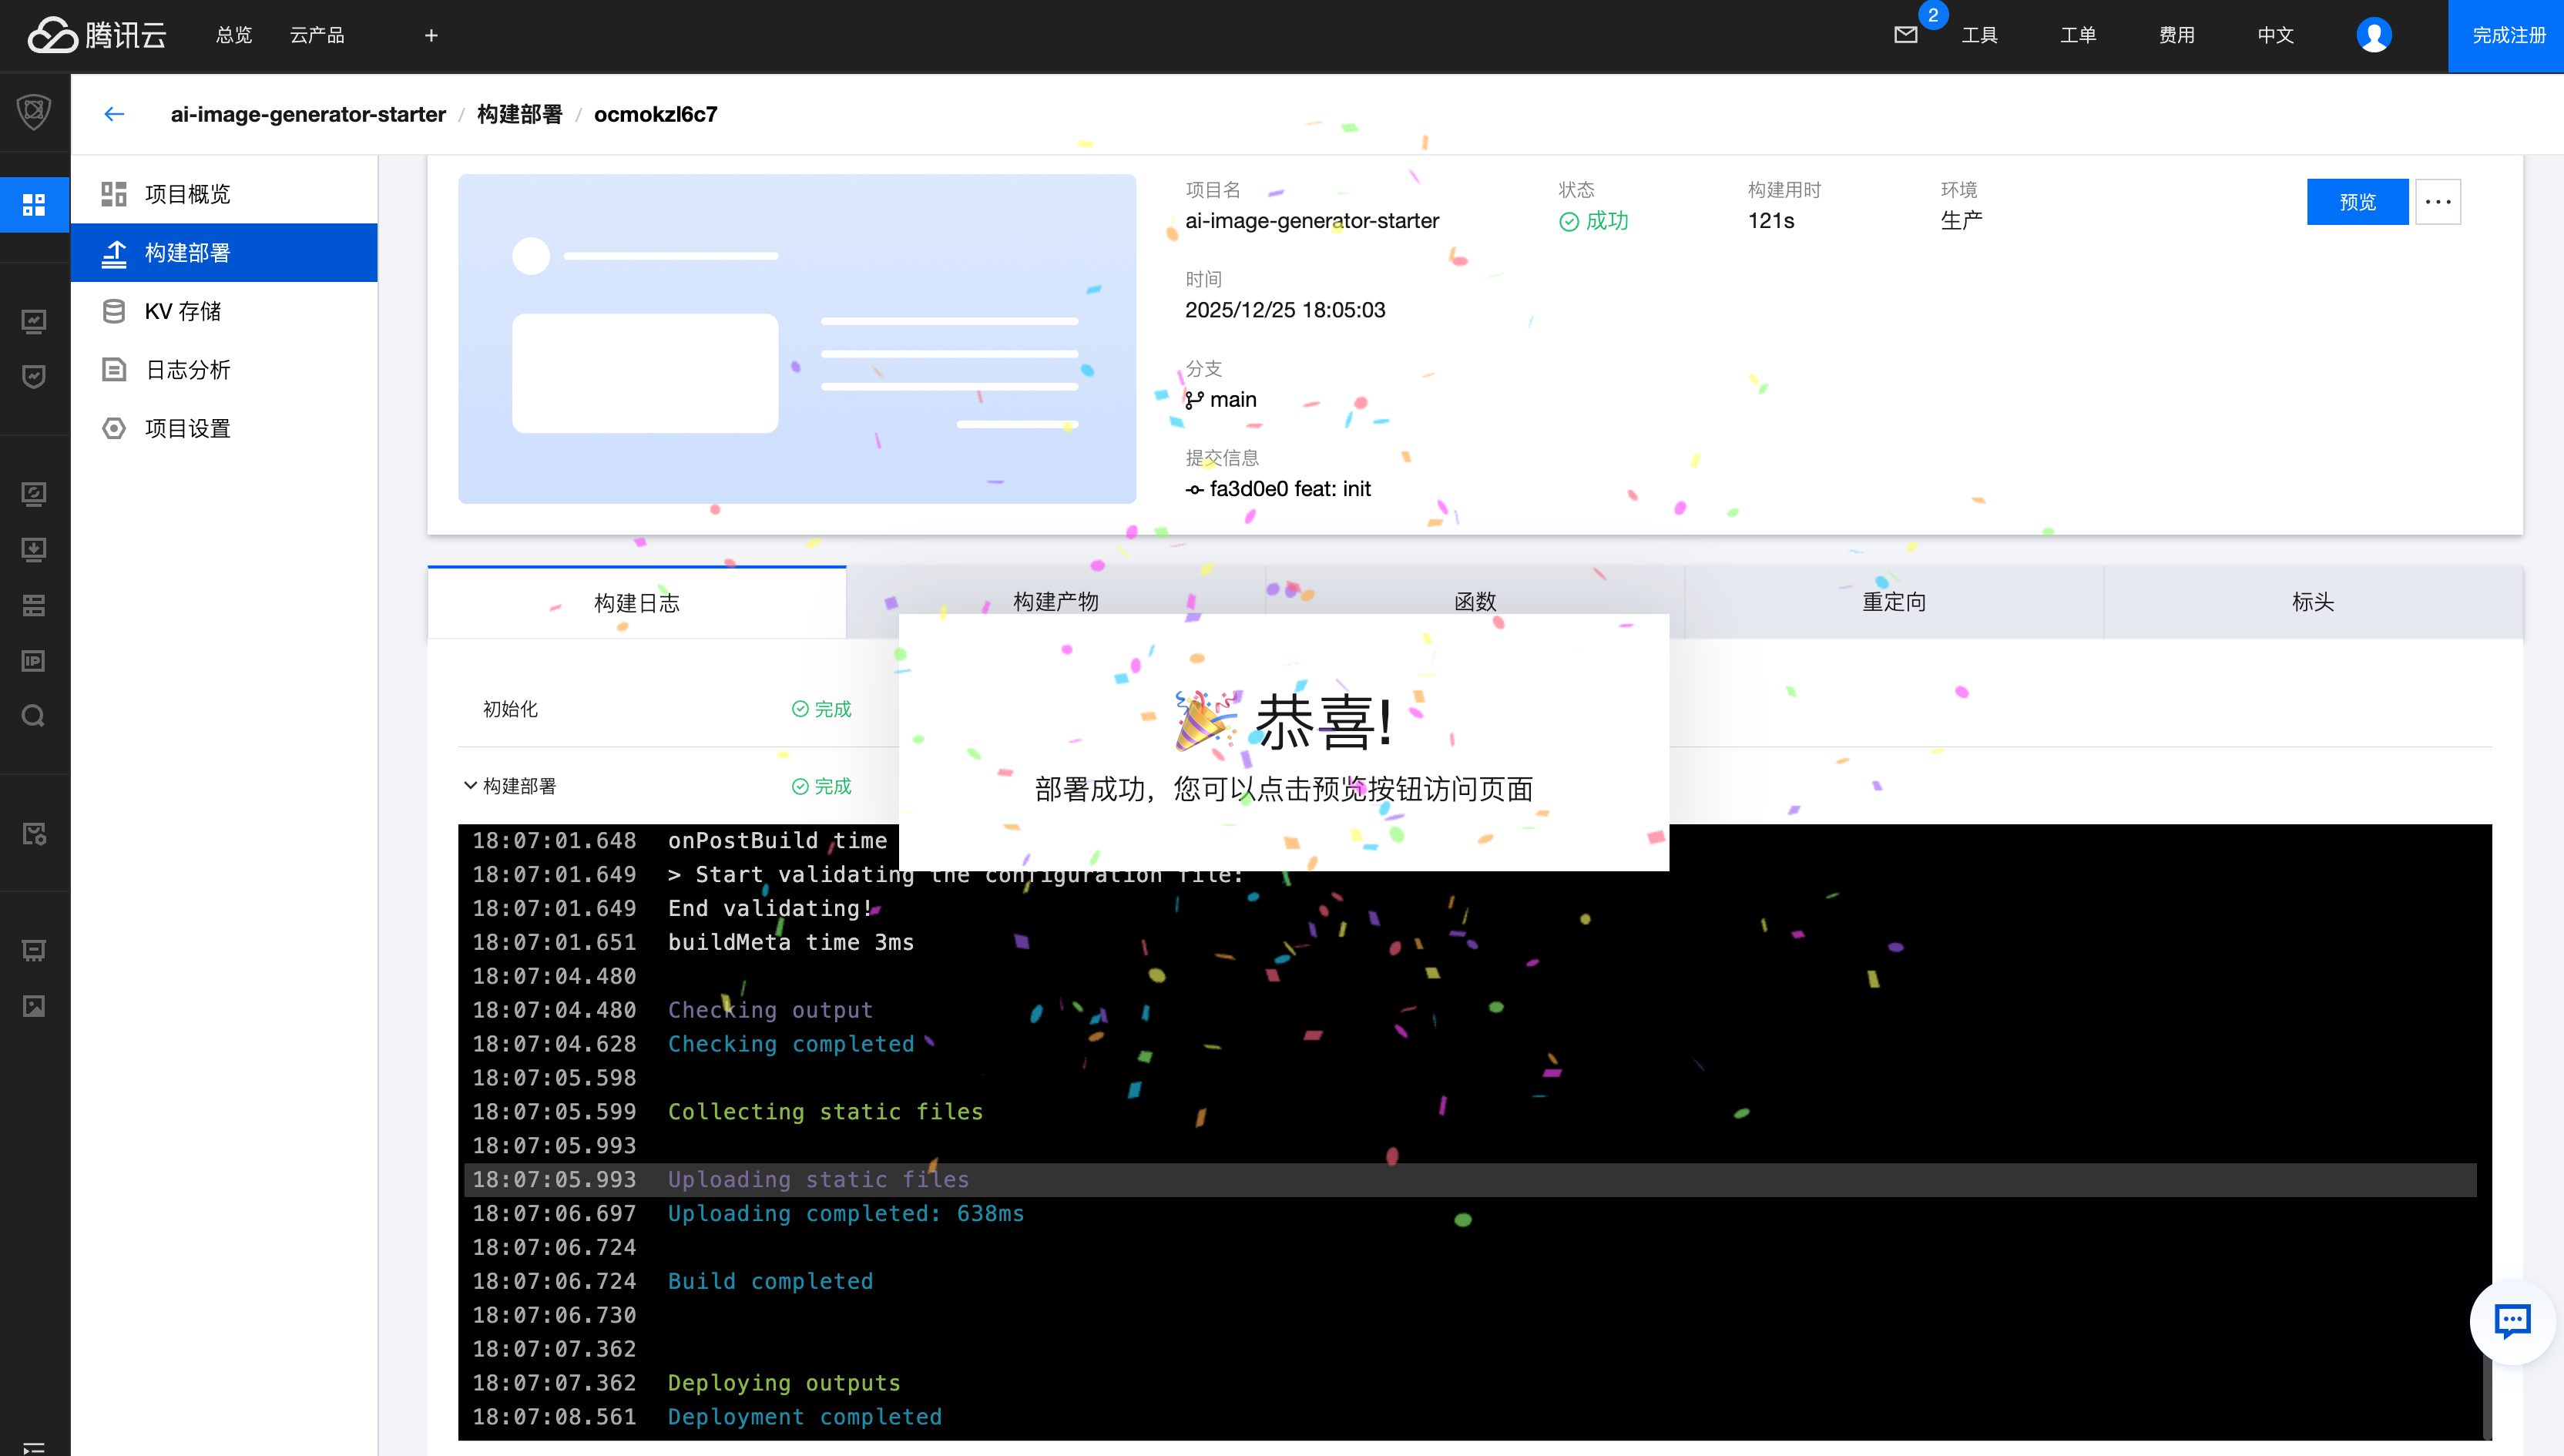Open the floating chat support icon

pos(2512,1321)
